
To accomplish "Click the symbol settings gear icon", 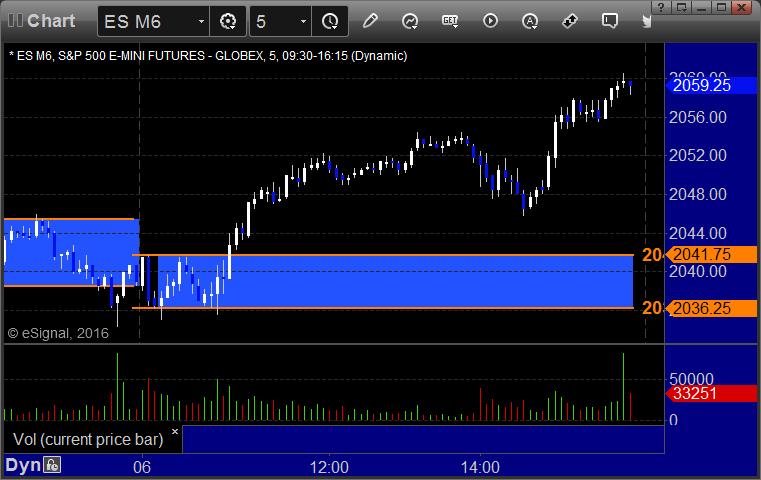I will point(228,21).
